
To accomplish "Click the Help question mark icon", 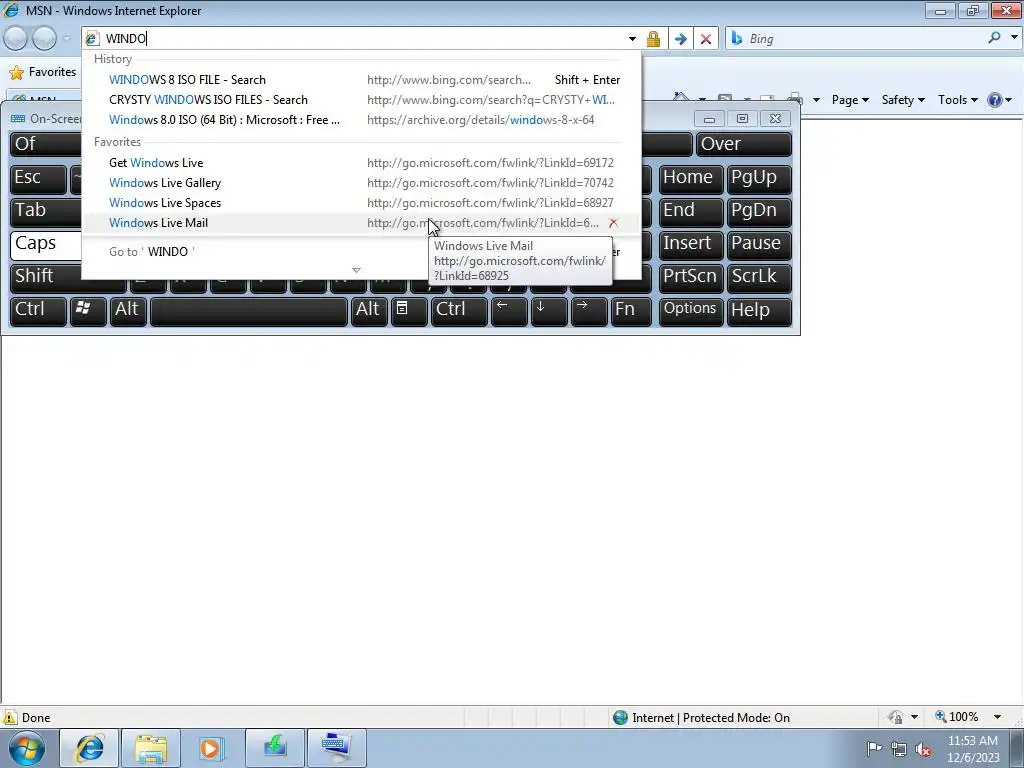I will coord(994,100).
